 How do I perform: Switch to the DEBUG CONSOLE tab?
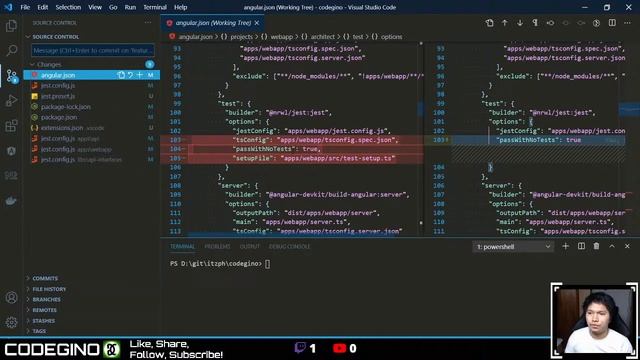click(289, 247)
